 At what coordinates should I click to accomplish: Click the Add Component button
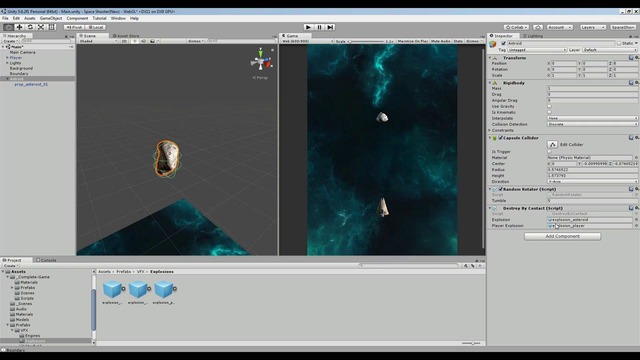click(562, 236)
